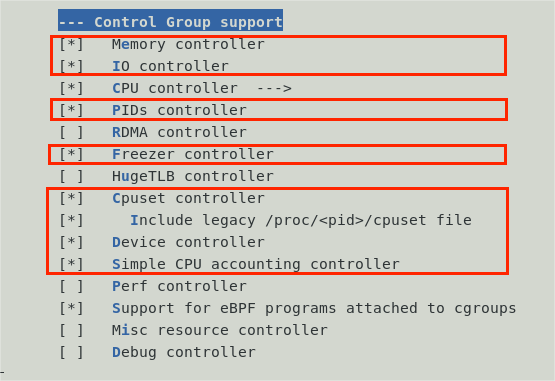The width and height of the screenshot is (555, 381).
Task: Toggle the Freezer controller checkbox
Action: point(71,154)
